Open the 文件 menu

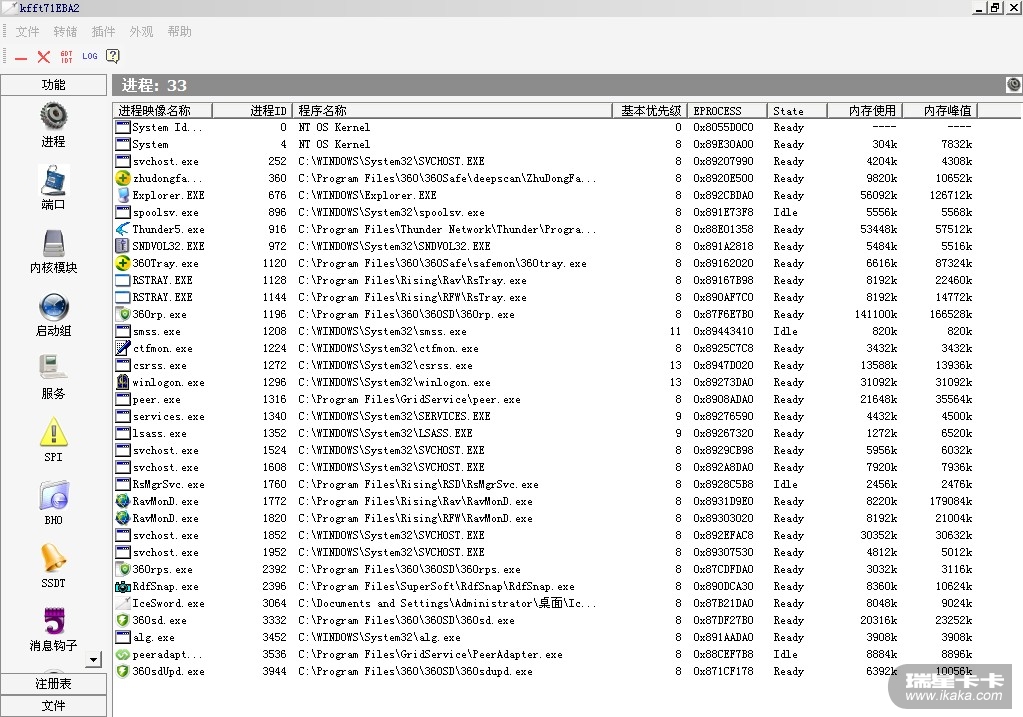pos(27,31)
